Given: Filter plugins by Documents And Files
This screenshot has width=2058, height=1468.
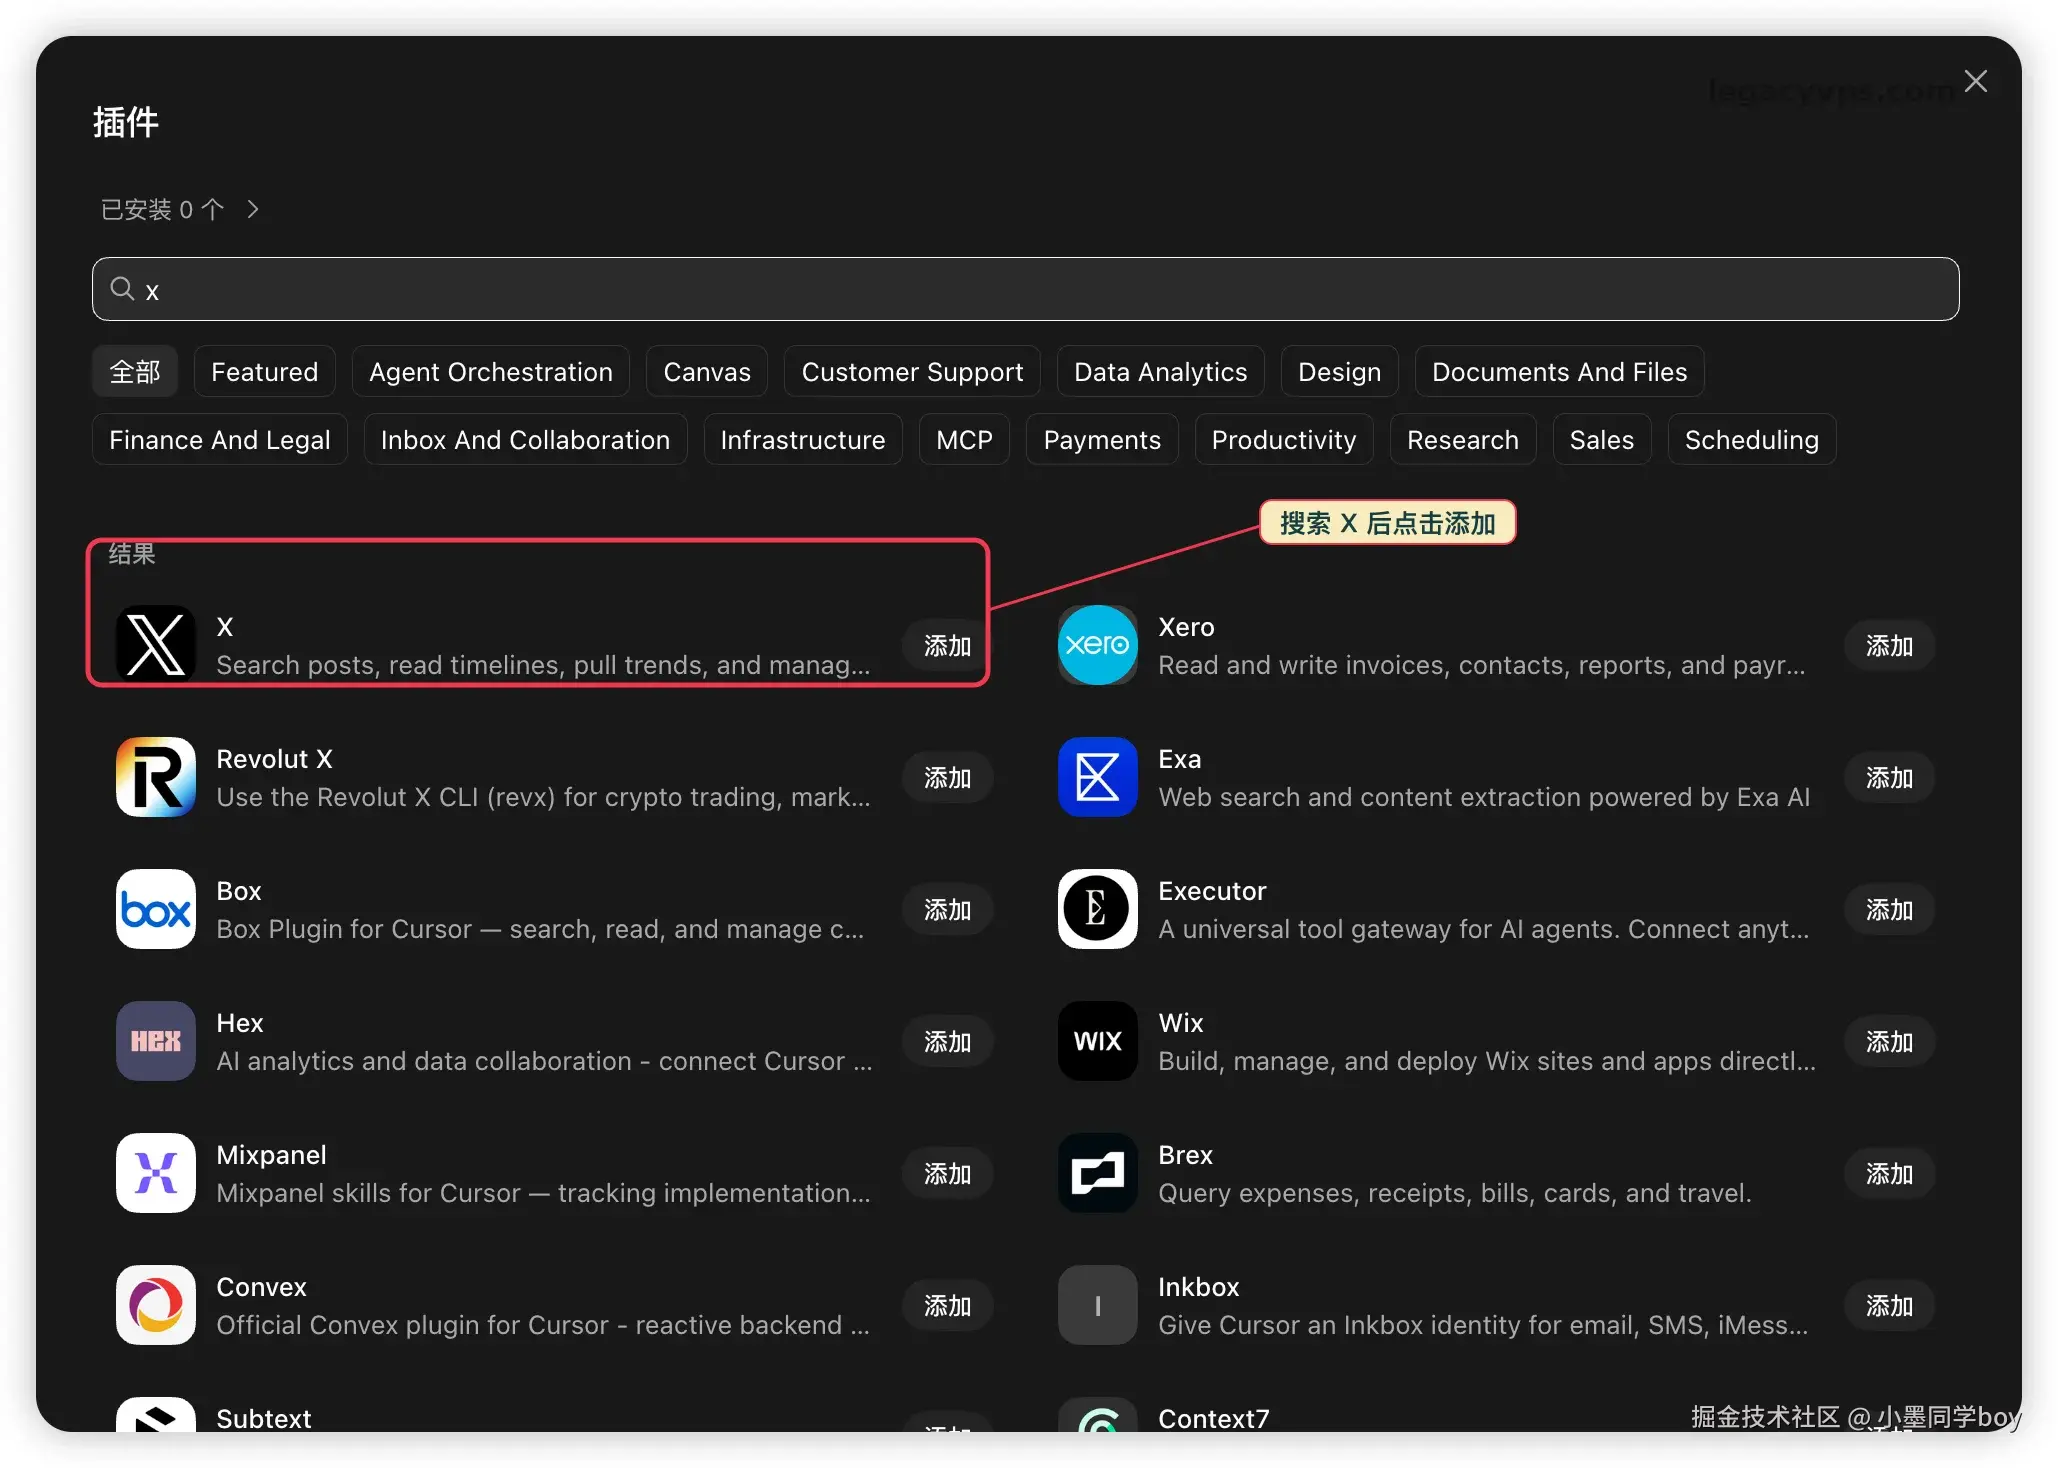Looking at the screenshot, I should [1559, 372].
